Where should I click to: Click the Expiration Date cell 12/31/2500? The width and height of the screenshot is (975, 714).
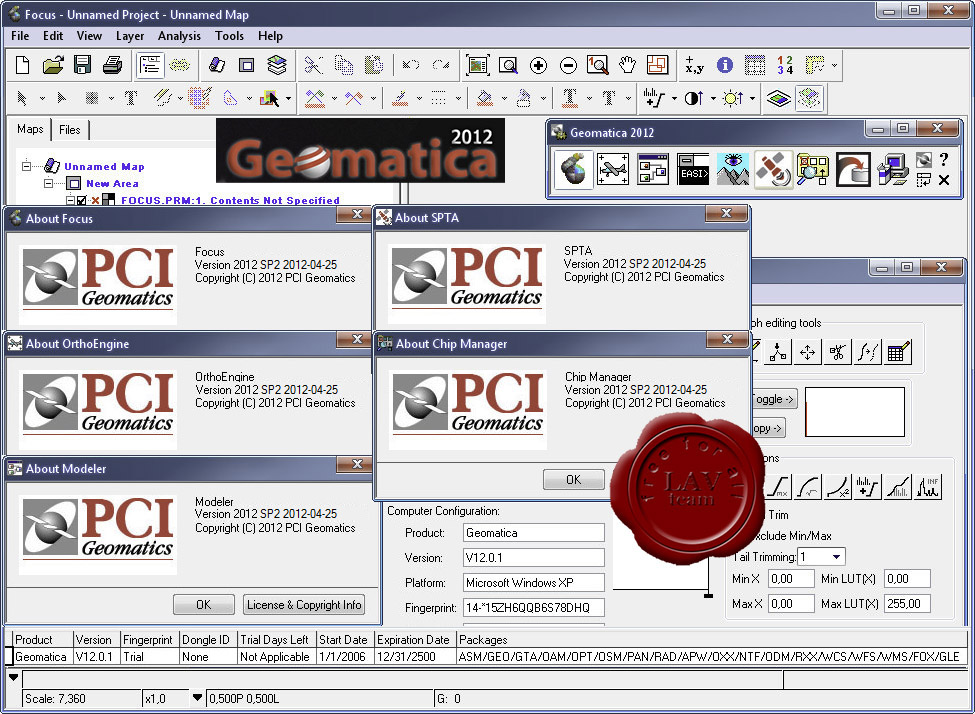(414, 656)
